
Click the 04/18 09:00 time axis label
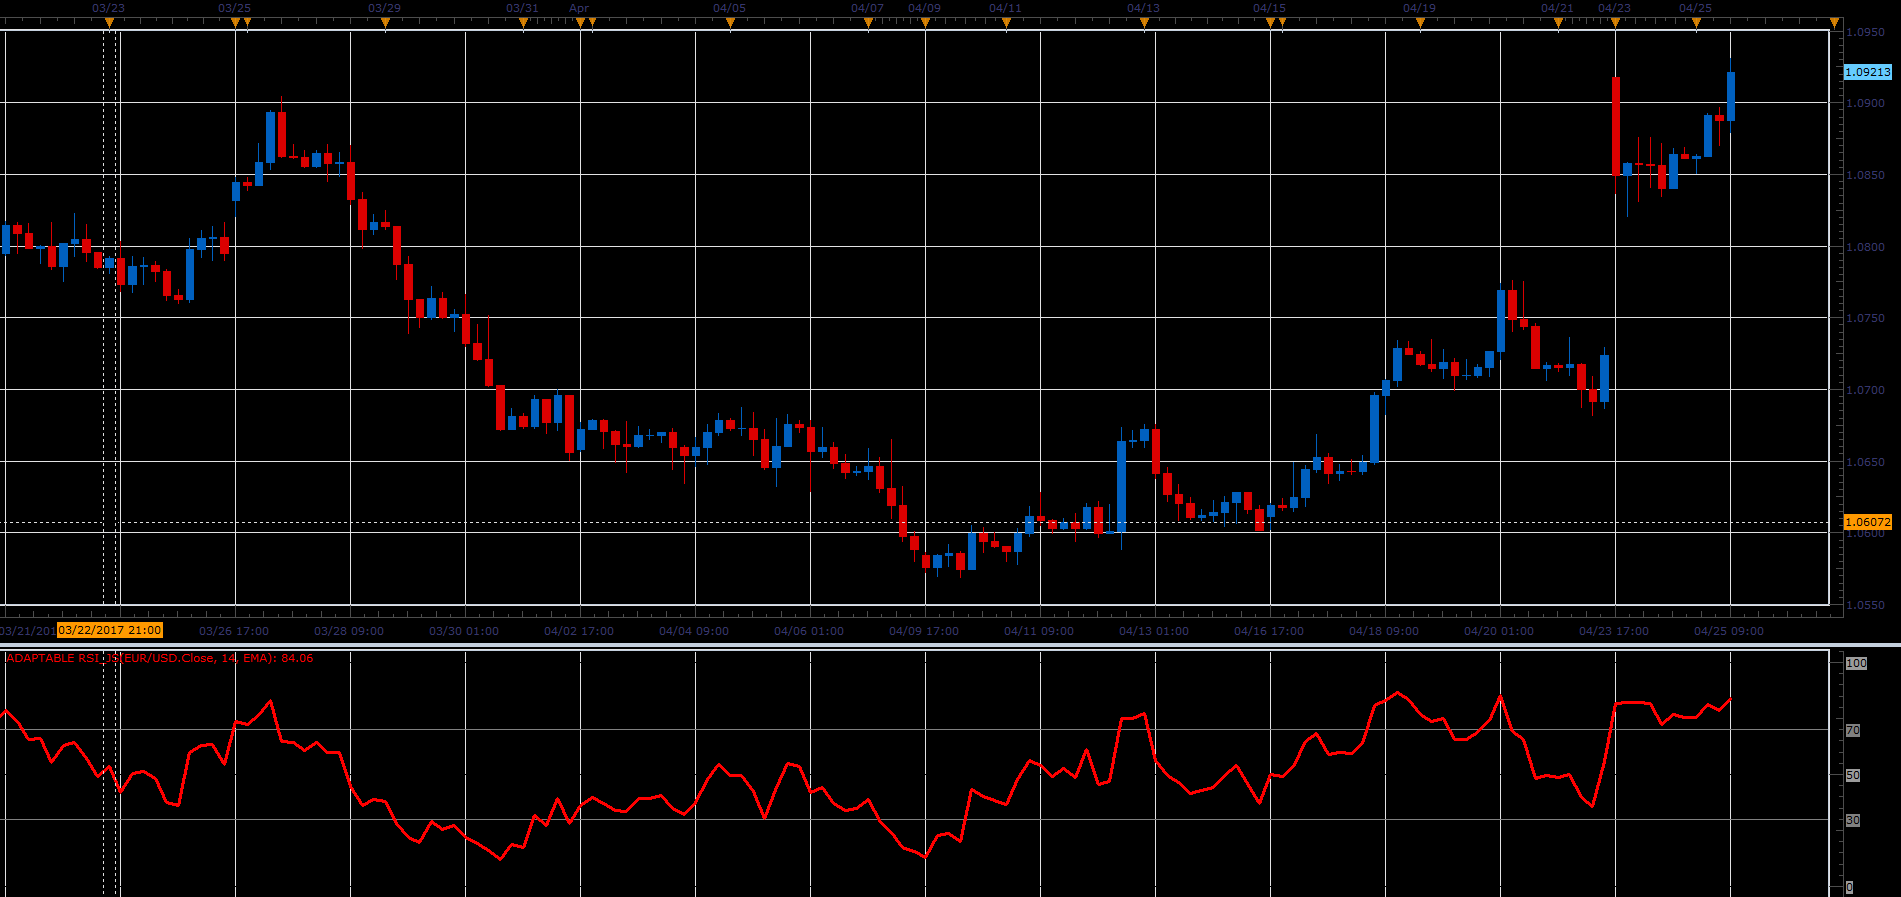pos(1384,631)
